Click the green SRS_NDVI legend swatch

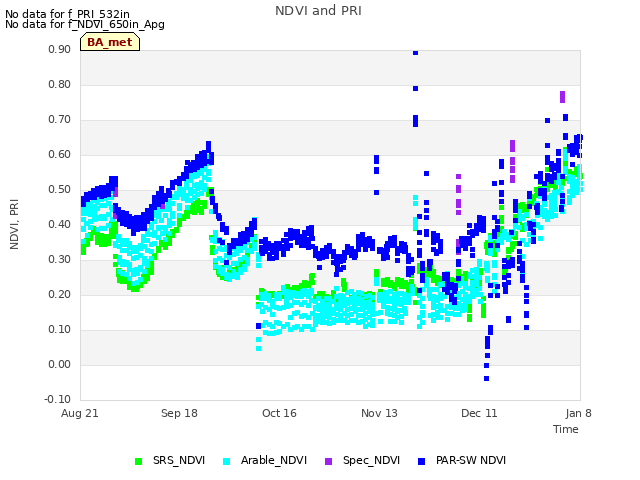pyautogui.click(x=138, y=461)
